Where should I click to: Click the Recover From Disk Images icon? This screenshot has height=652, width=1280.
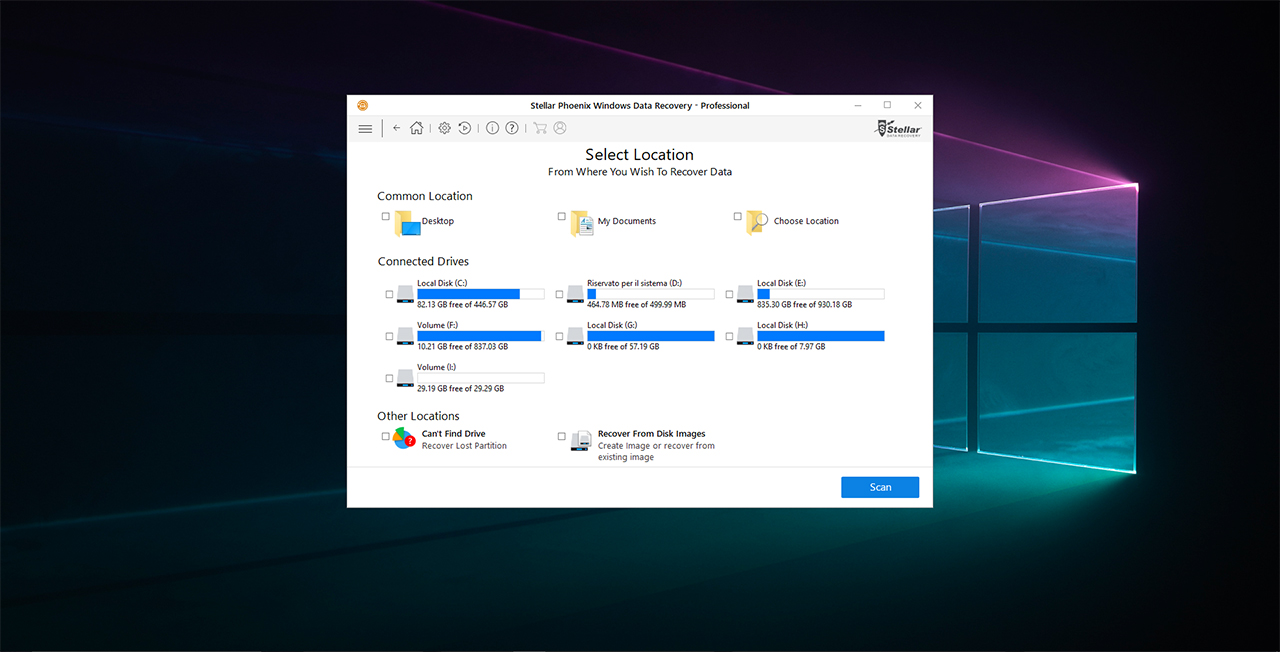pos(581,440)
